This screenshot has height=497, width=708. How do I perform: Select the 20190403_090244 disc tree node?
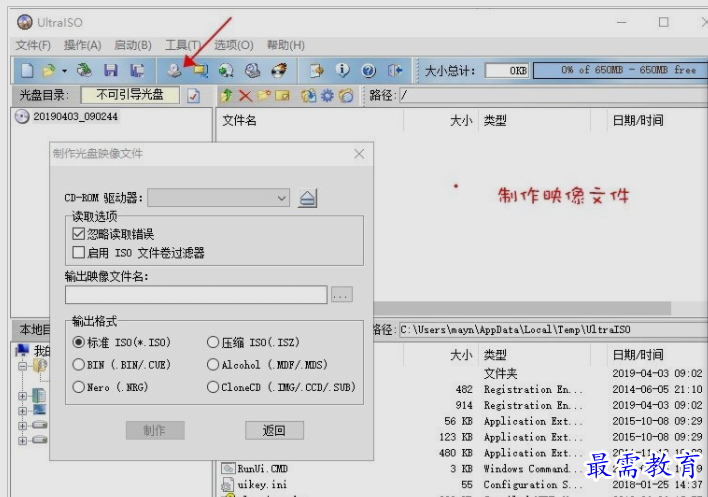click(x=75, y=116)
